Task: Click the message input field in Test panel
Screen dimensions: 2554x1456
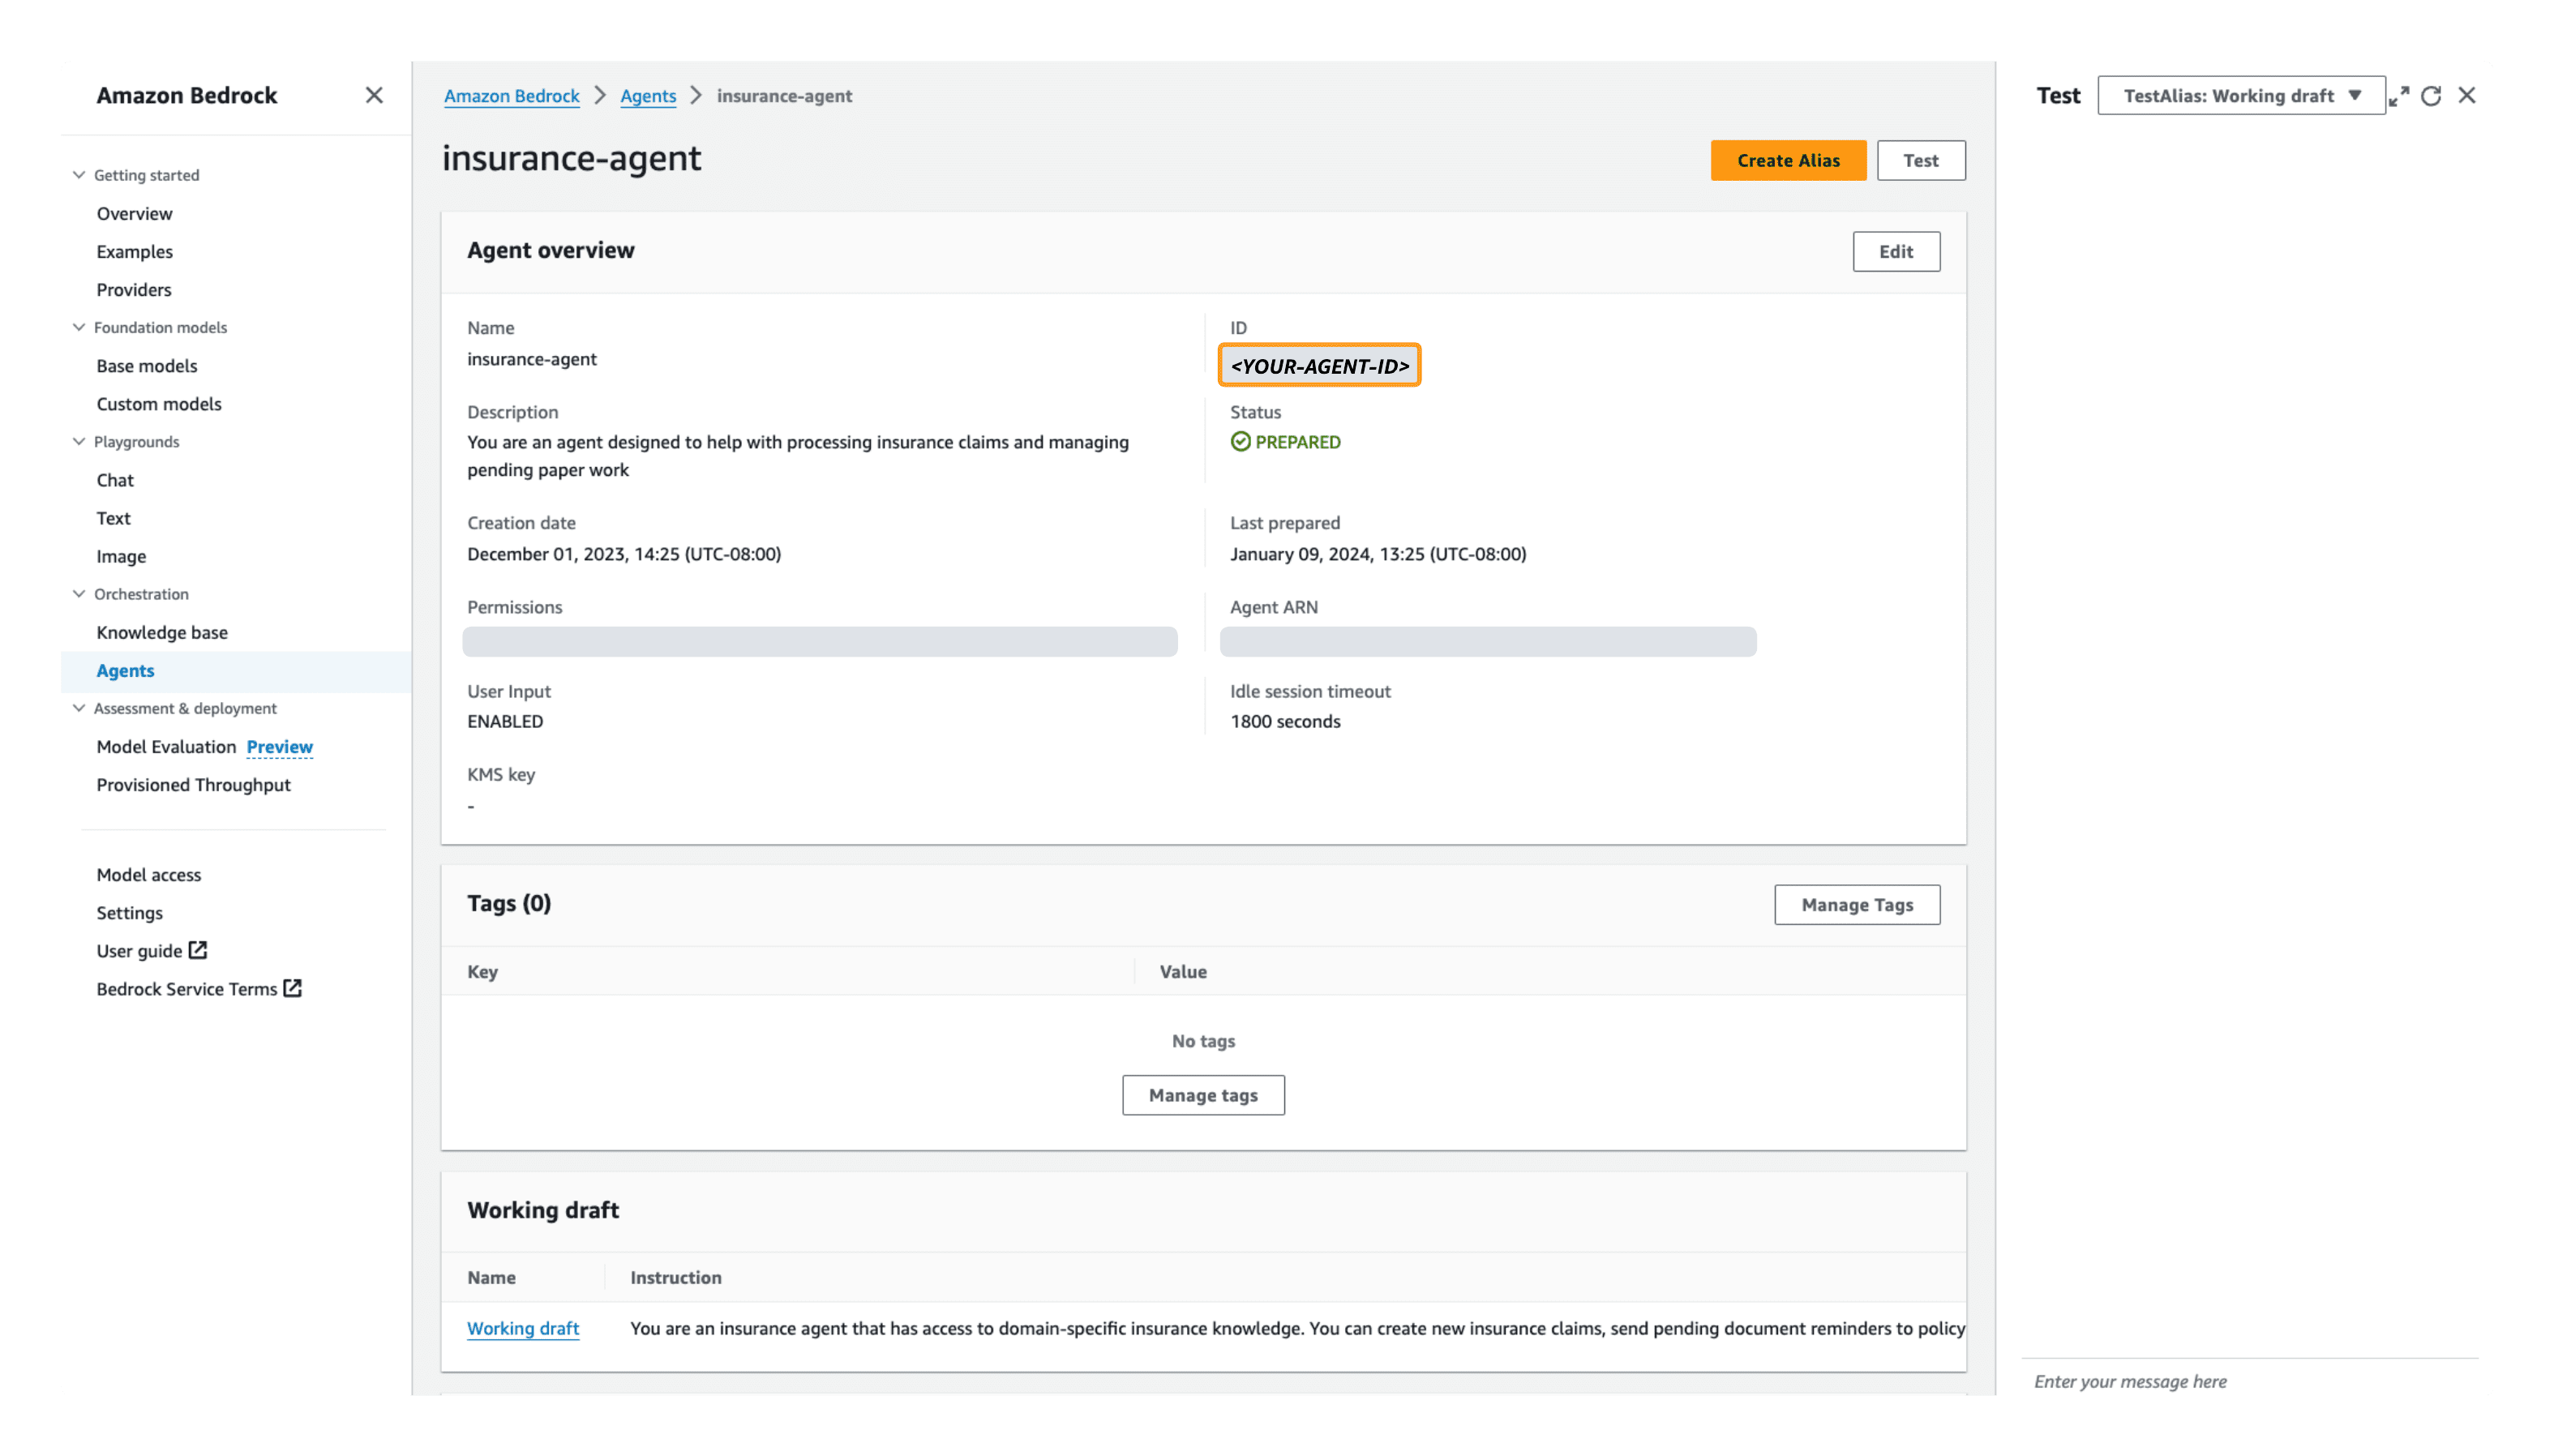Action: (x=2249, y=1381)
